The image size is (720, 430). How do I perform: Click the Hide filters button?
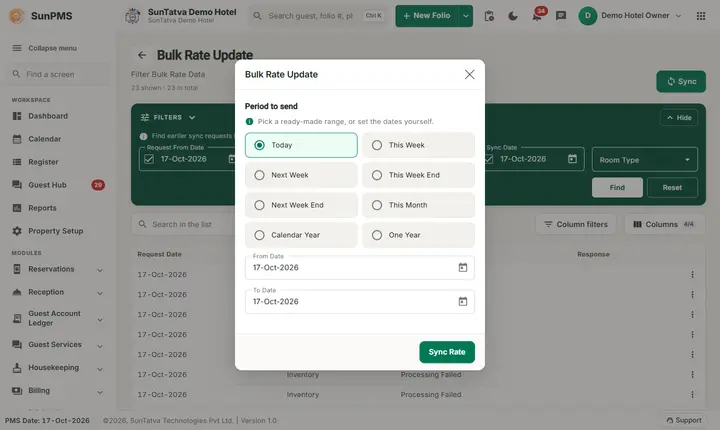[x=679, y=118]
